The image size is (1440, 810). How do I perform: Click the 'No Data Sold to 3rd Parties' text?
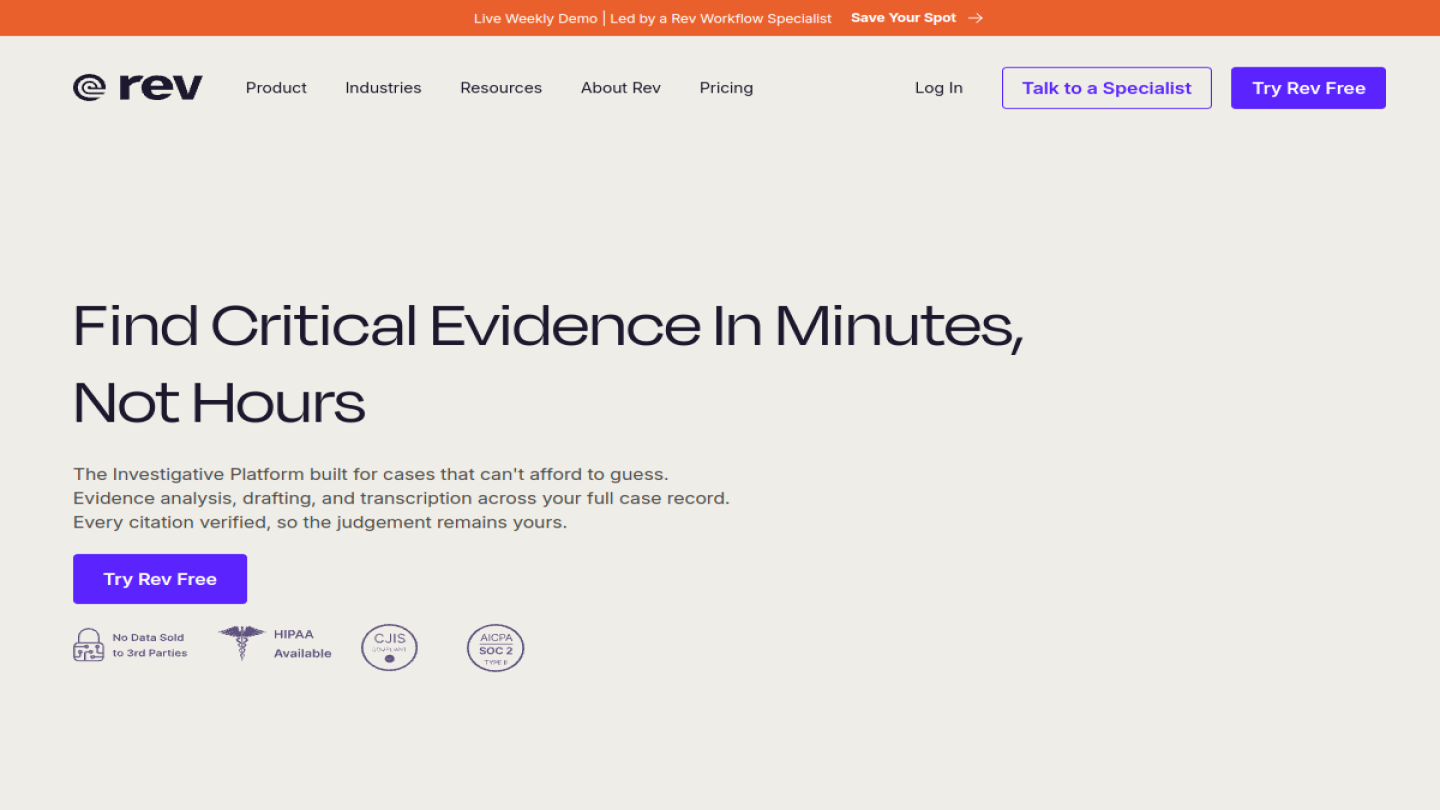(x=150, y=645)
